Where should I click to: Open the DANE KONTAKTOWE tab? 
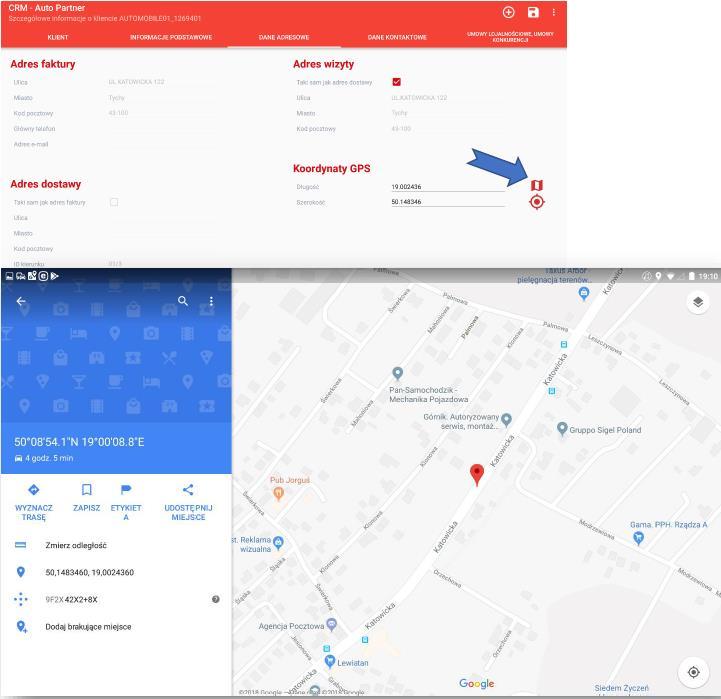[397, 37]
